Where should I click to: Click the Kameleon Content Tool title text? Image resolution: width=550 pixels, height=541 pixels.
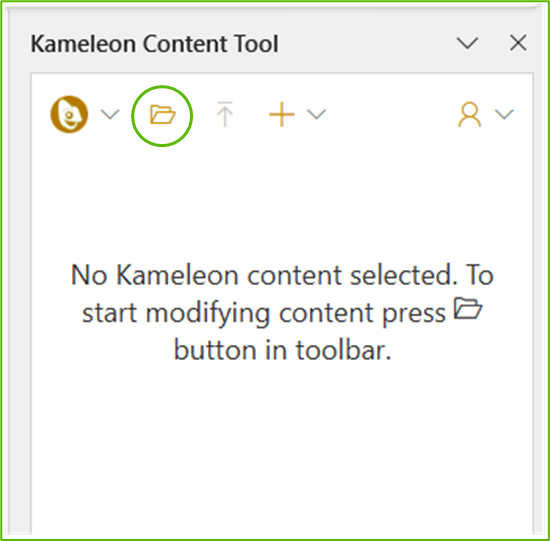(x=155, y=44)
